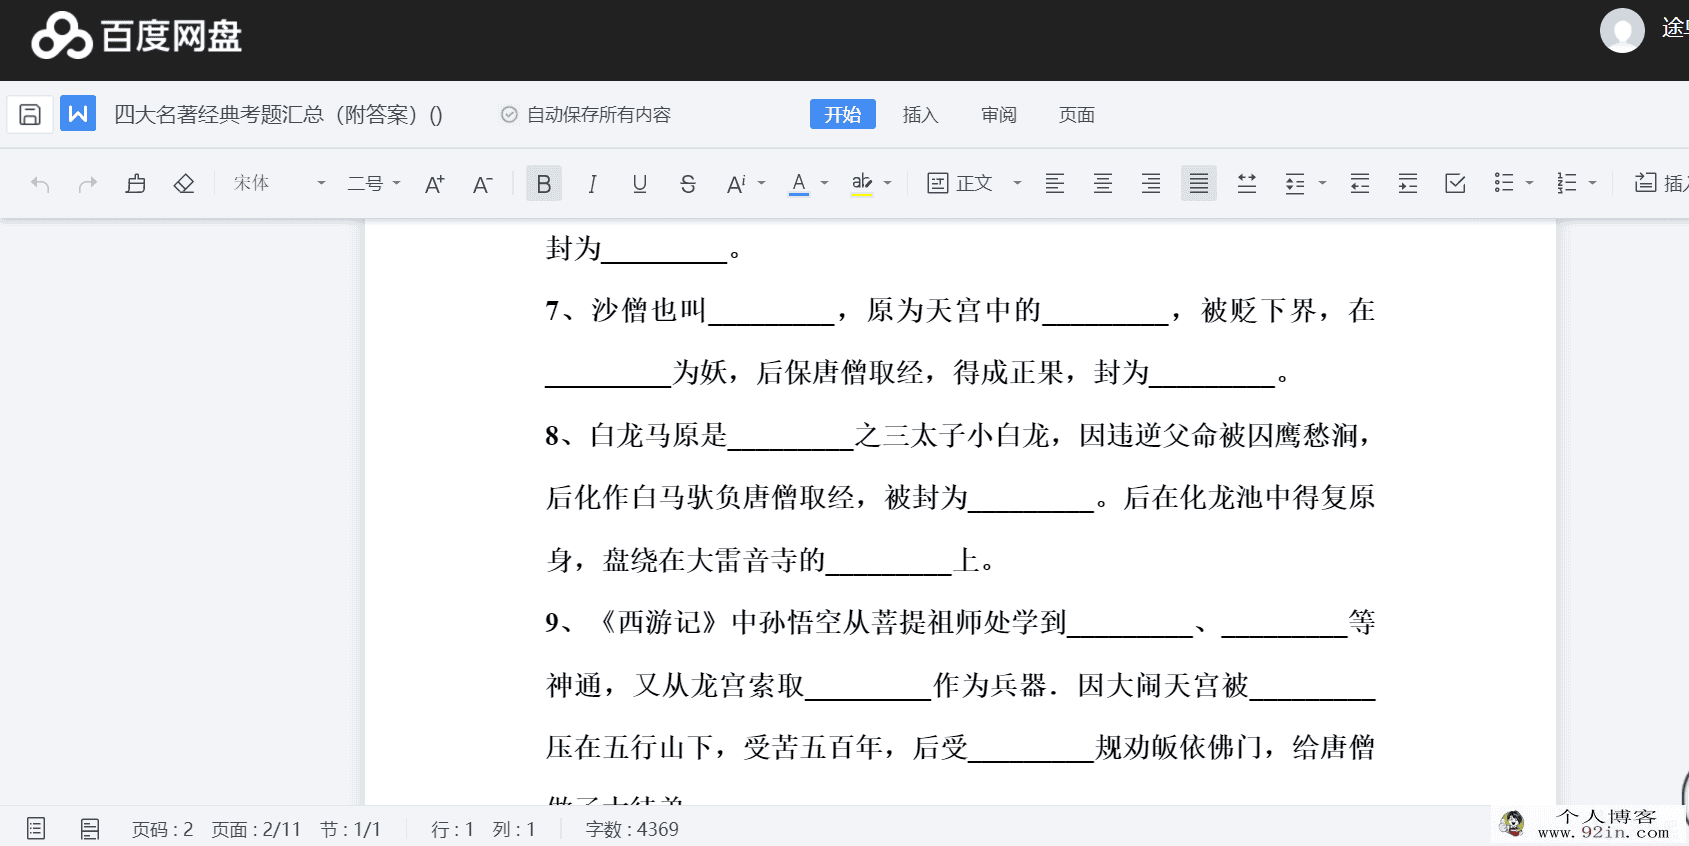
Task: Toggle bold formatting
Action: click(544, 184)
